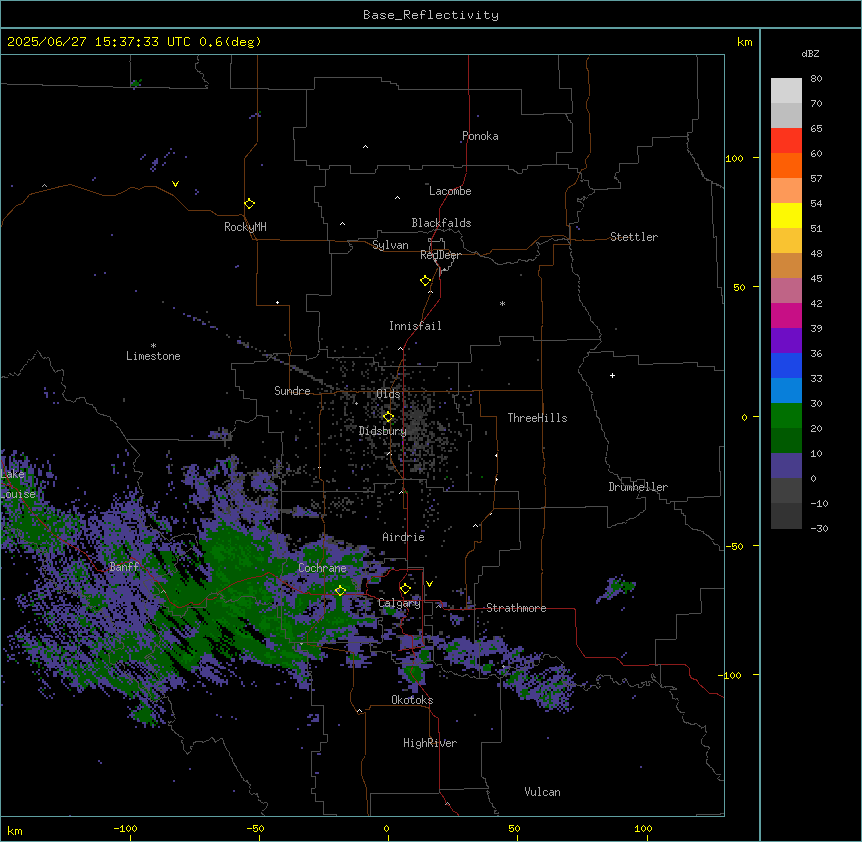Click the Strathmore city label
This screenshot has width=862, height=842.
pos(516,608)
